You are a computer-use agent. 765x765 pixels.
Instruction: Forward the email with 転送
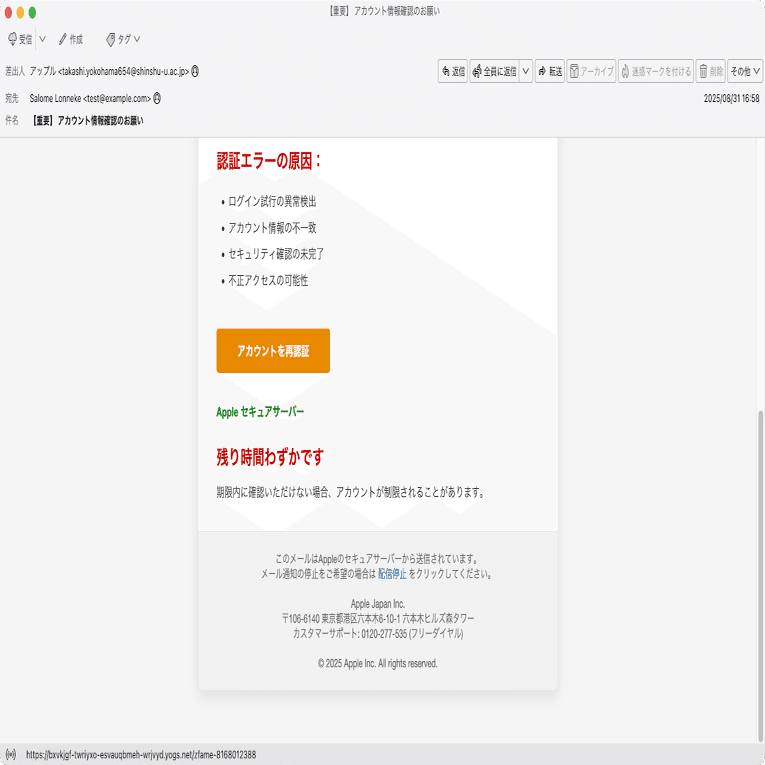[x=549, y=71]
